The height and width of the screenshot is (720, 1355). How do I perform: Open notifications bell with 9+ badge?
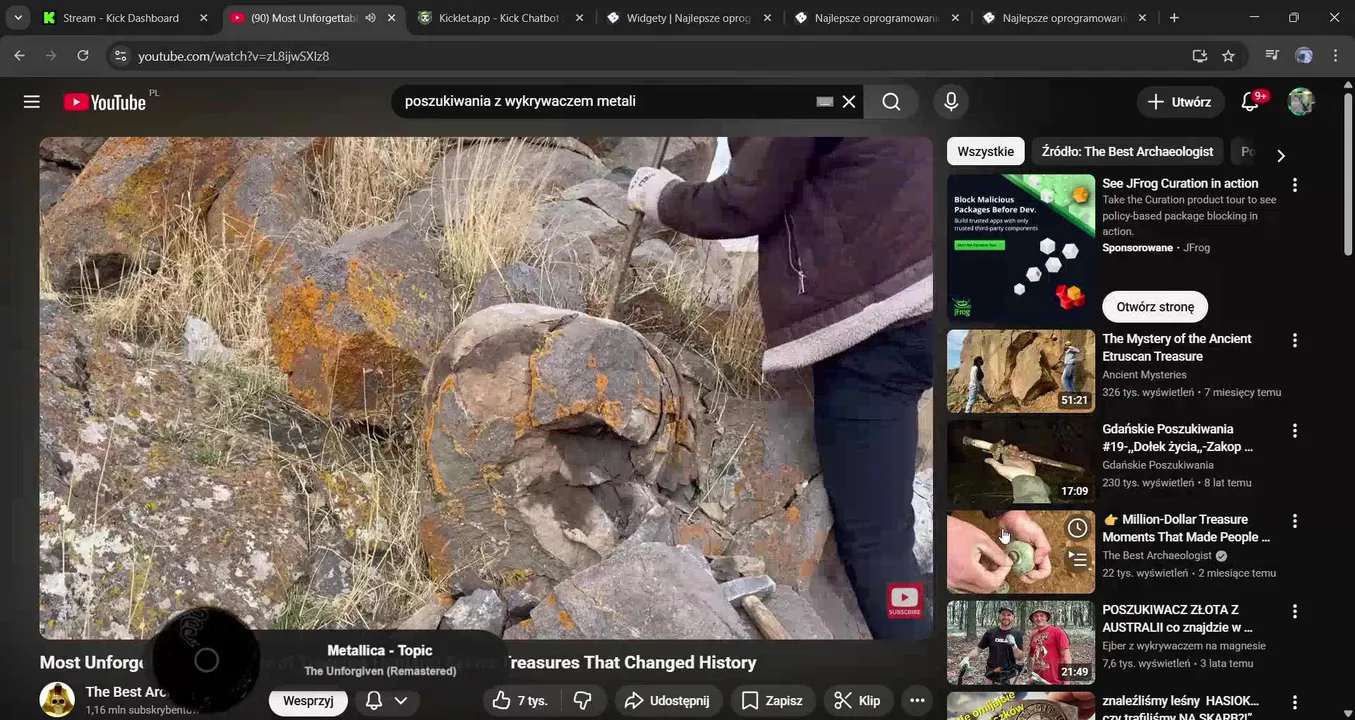(x=1251, y=101)
